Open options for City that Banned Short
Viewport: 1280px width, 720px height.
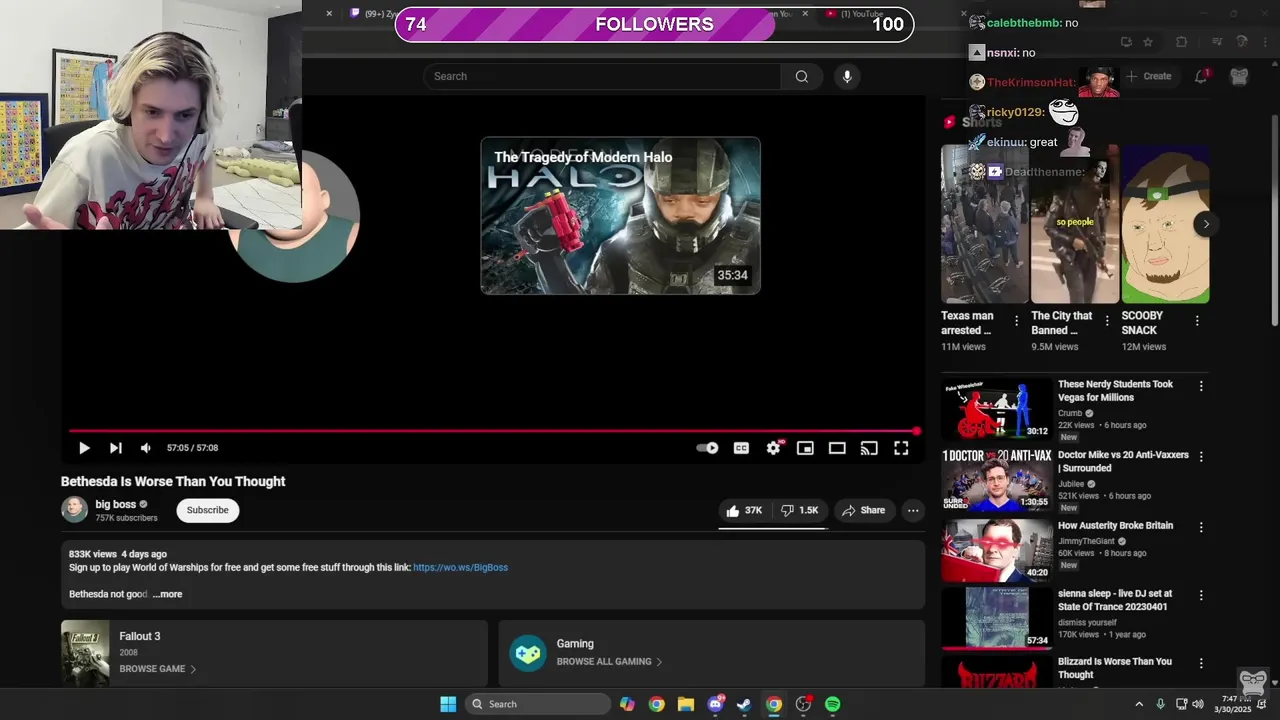point(1107,321)
